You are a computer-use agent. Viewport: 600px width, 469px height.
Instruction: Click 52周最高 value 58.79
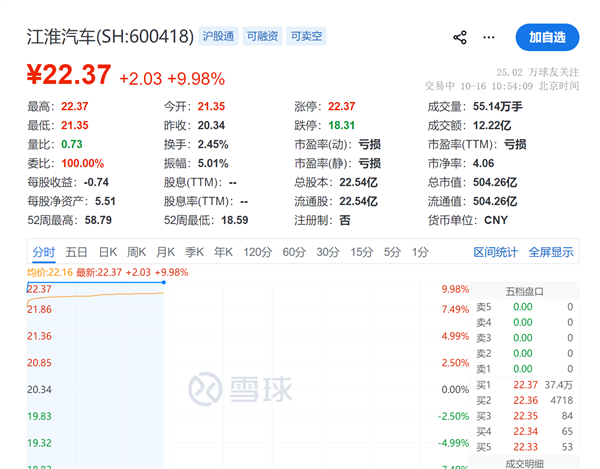point(98,220)
